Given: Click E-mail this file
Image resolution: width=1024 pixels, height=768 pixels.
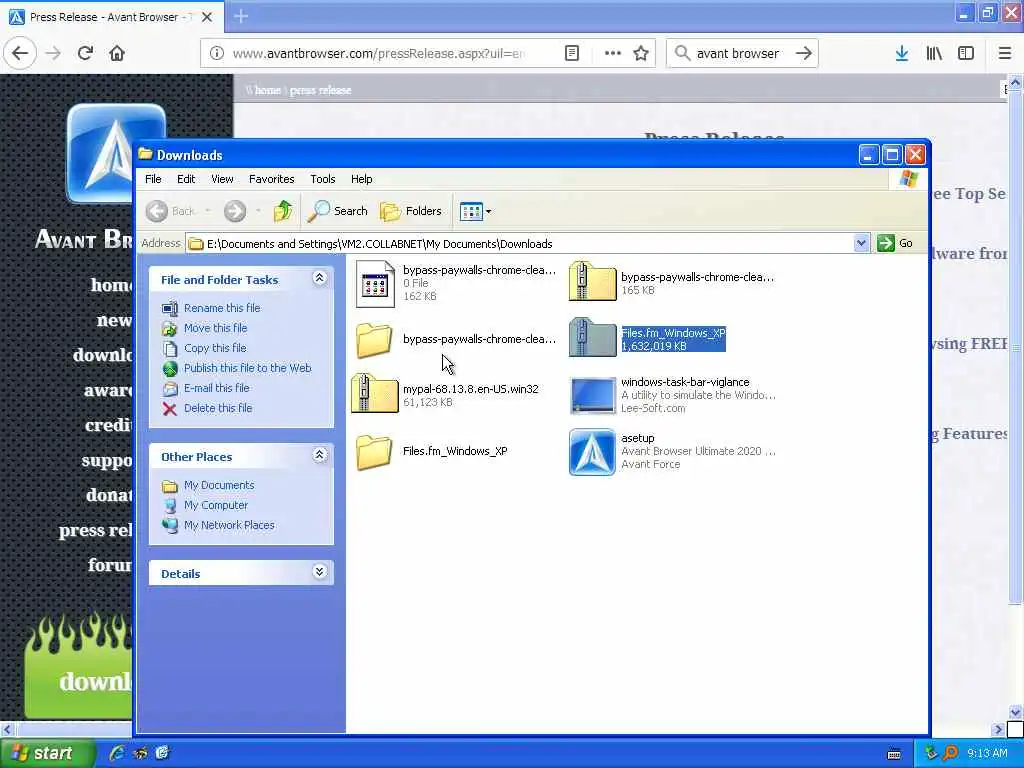Looking at the screenshot, I should point(217,388).
